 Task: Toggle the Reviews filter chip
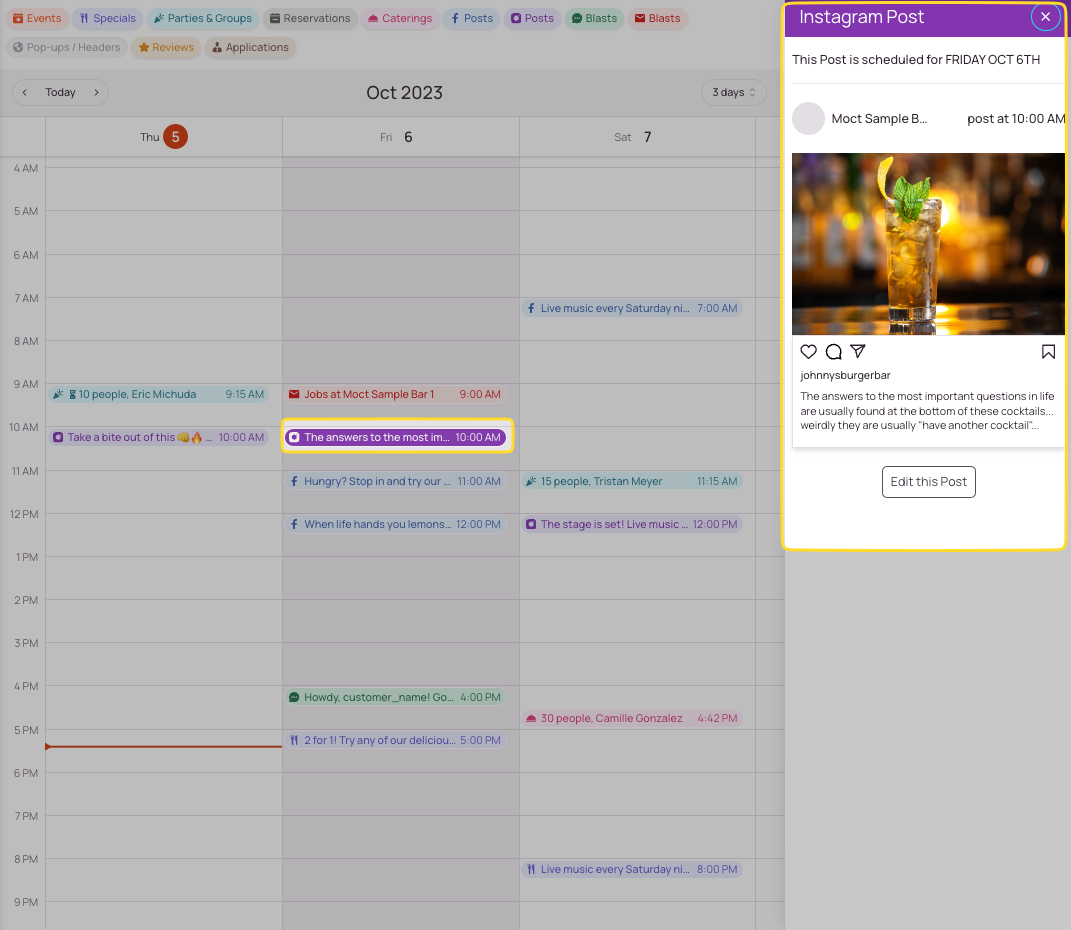tap(166, 47)
